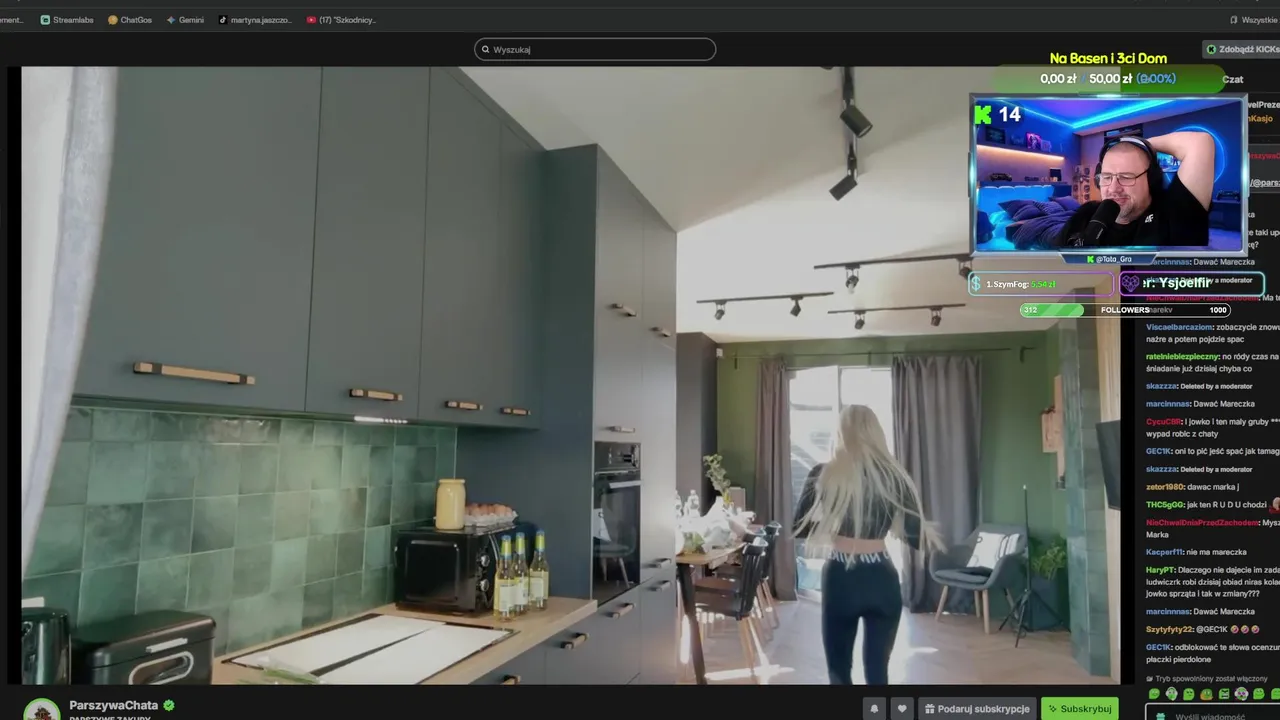Image resolution: width=1280 pixels, height=720 pixels.
Task: Open the martyna.jaszczo TikTok bookmark
Action: click(256, 20)
